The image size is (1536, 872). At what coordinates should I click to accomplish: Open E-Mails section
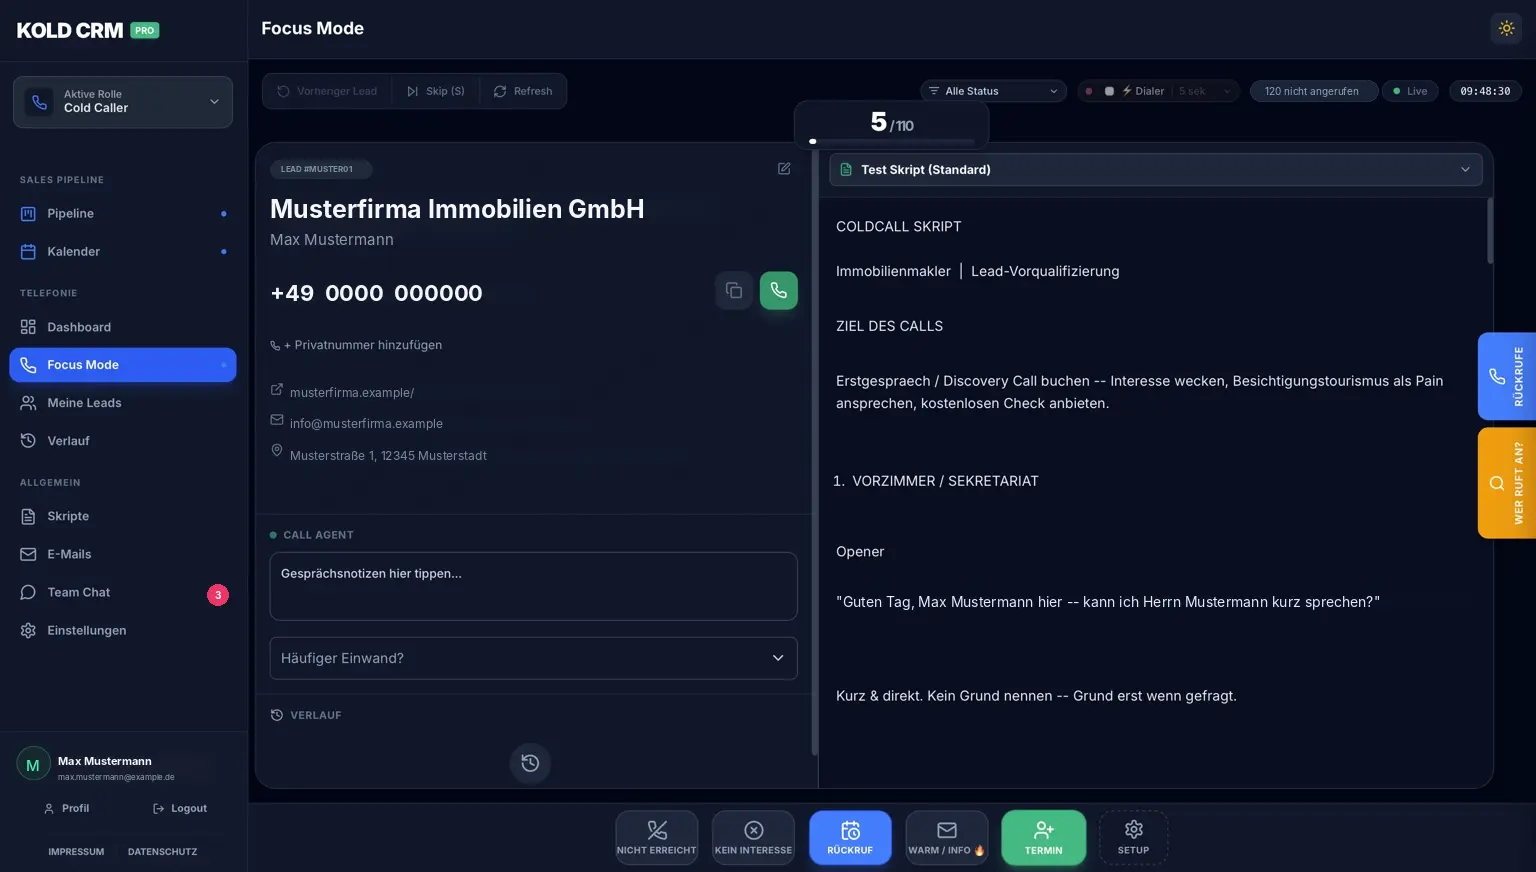pyautogui.click(x=123, y=554)
